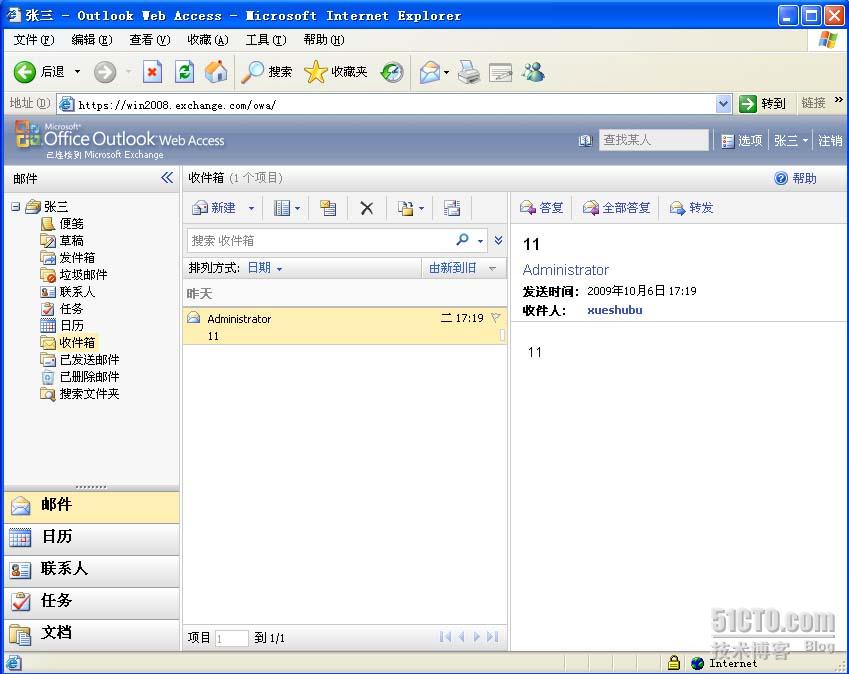Collapse the 张三 mailbox tree

click(x=16, y=206)
